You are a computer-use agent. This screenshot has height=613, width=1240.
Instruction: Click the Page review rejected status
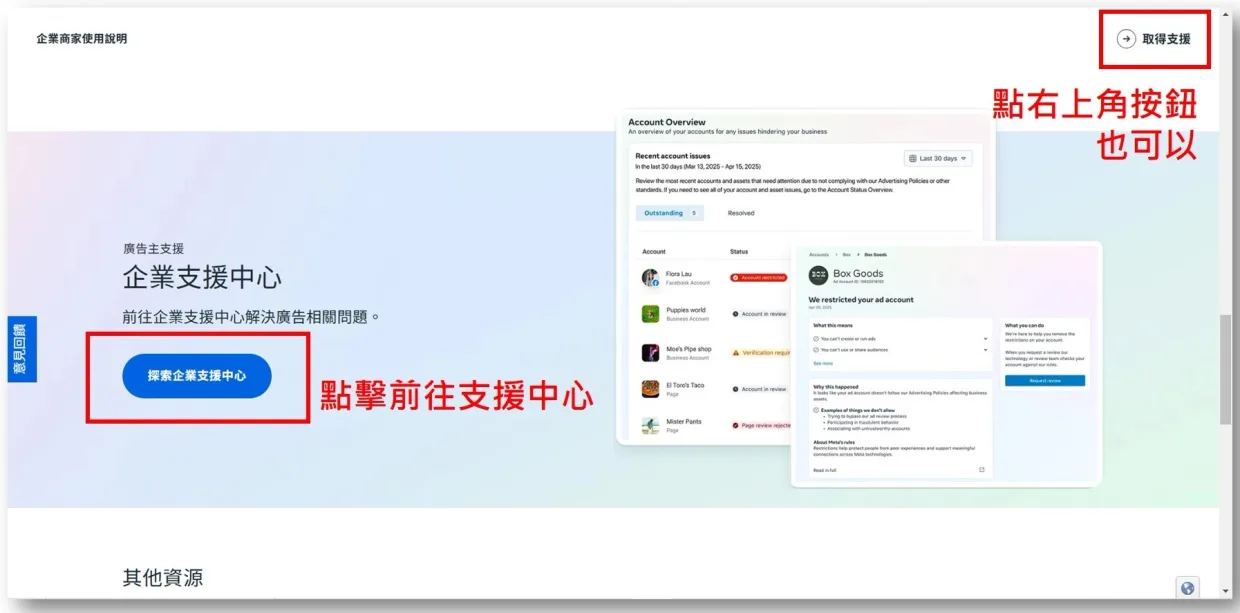pyautogui.click(x=761, y=425)
